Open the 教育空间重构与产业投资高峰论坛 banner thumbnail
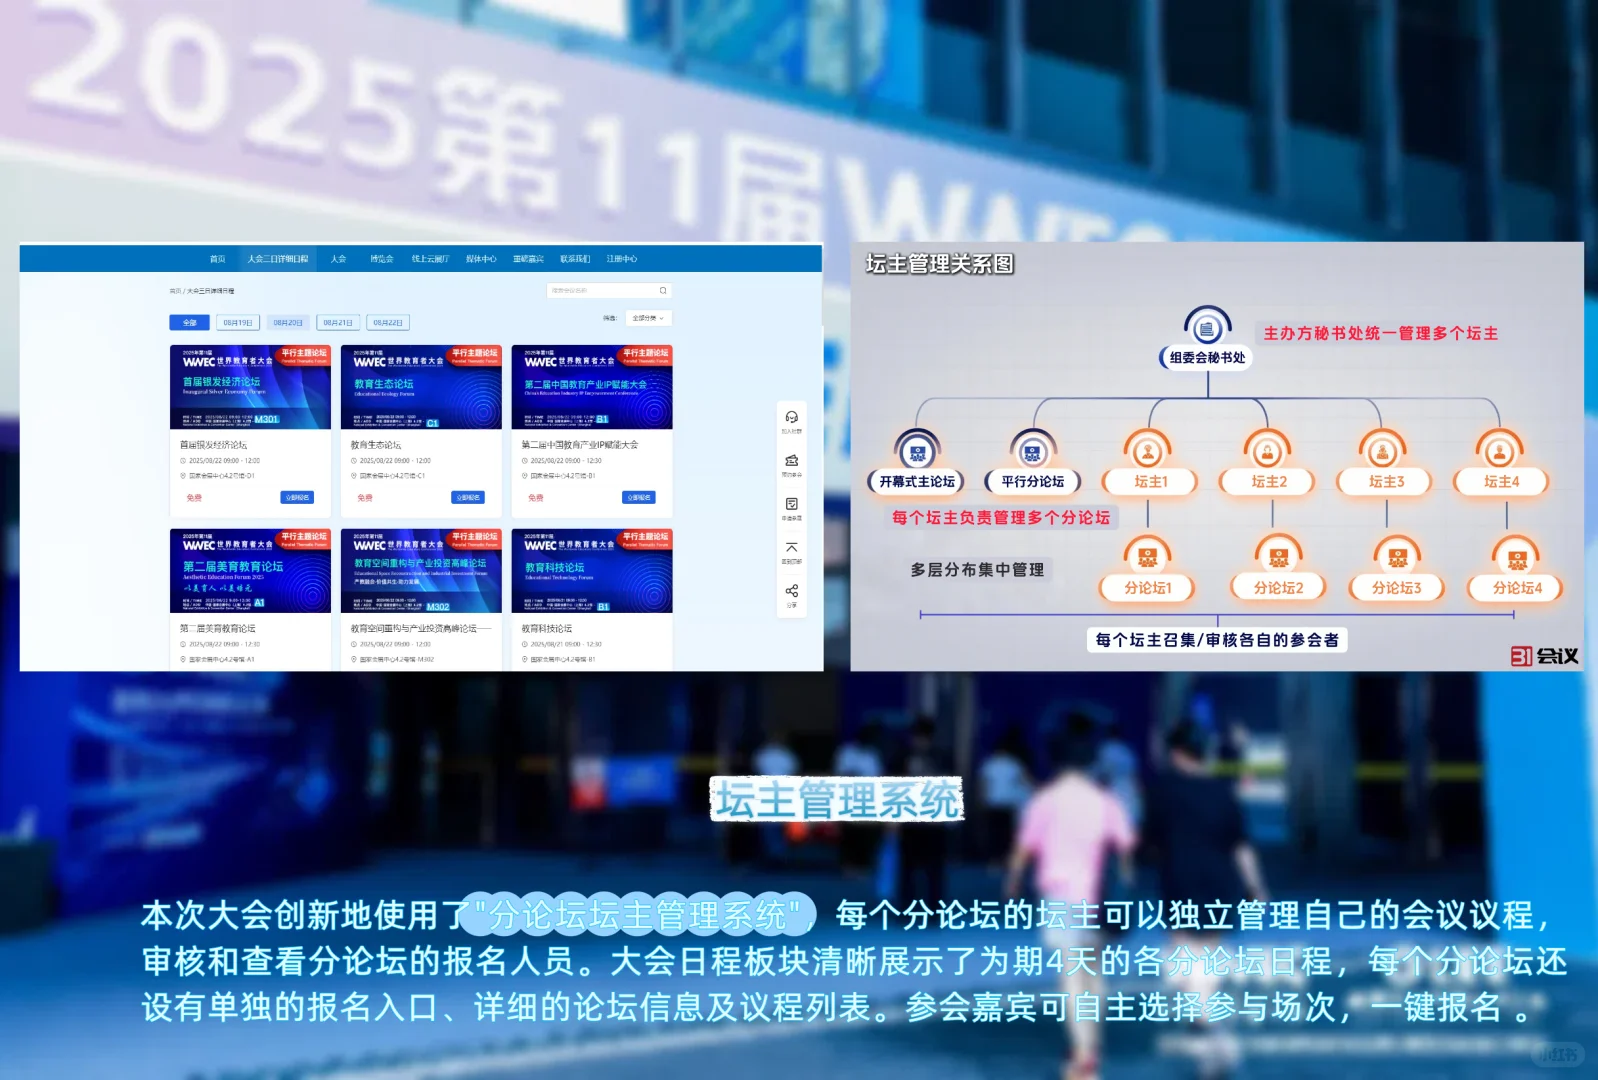 click(421, 571)
